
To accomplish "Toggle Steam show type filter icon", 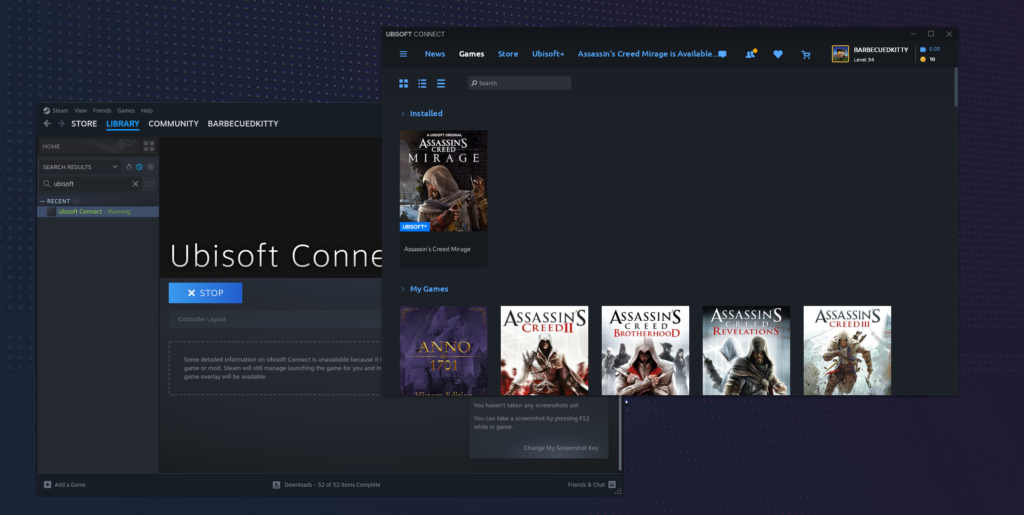I will [129, 167].
